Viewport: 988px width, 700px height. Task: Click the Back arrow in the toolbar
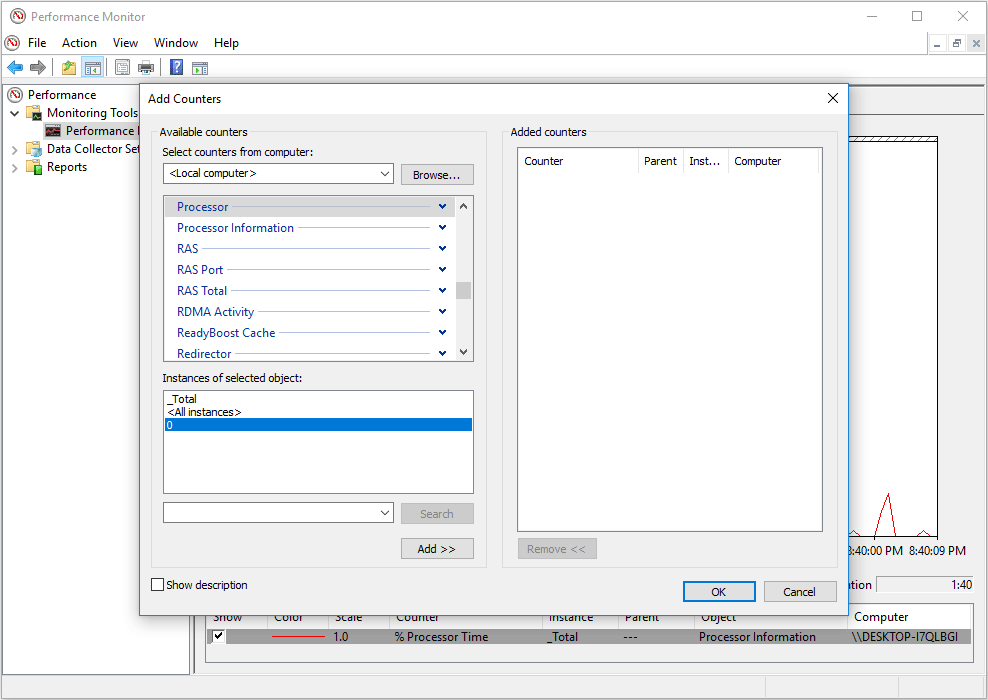click(x=15, y=67)
